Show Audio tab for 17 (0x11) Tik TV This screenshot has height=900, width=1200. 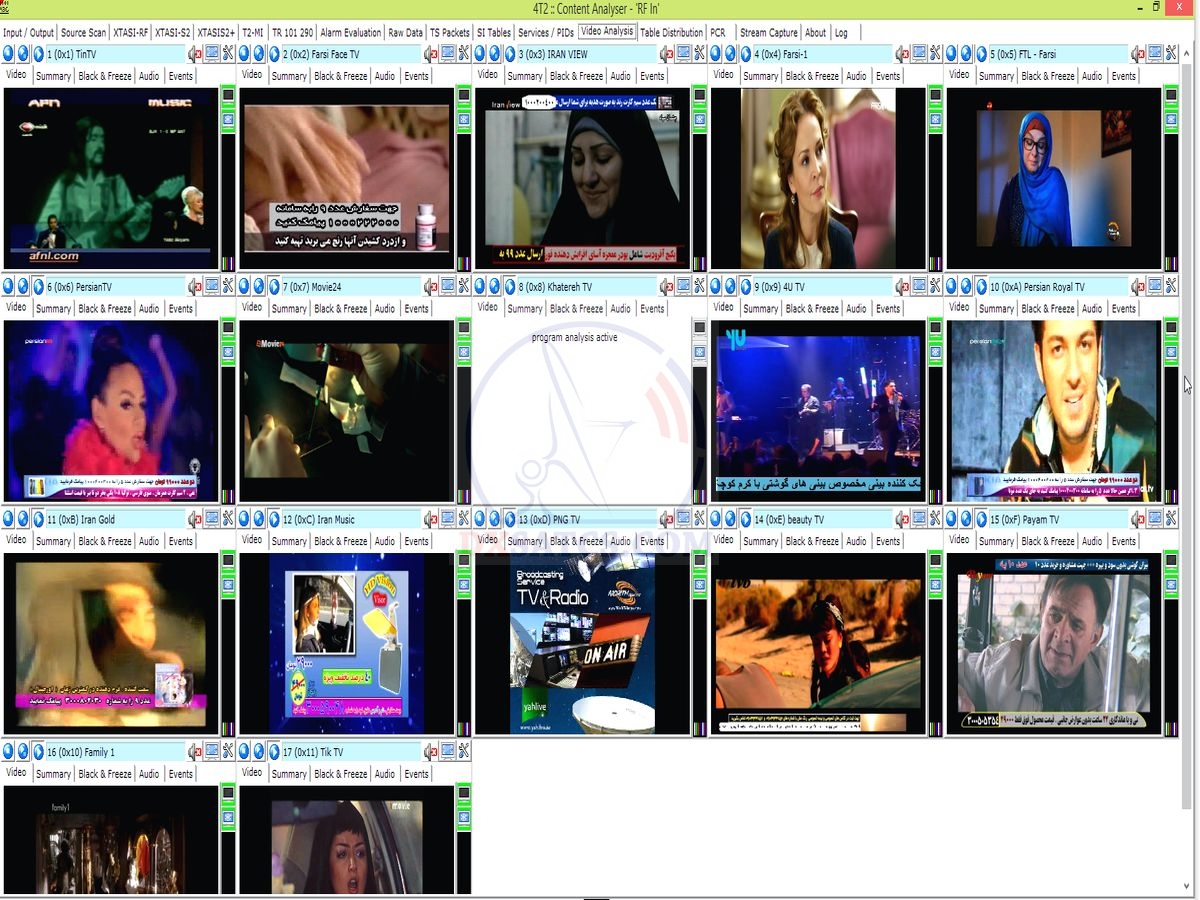pyautogui.click(x=385, y=774)
